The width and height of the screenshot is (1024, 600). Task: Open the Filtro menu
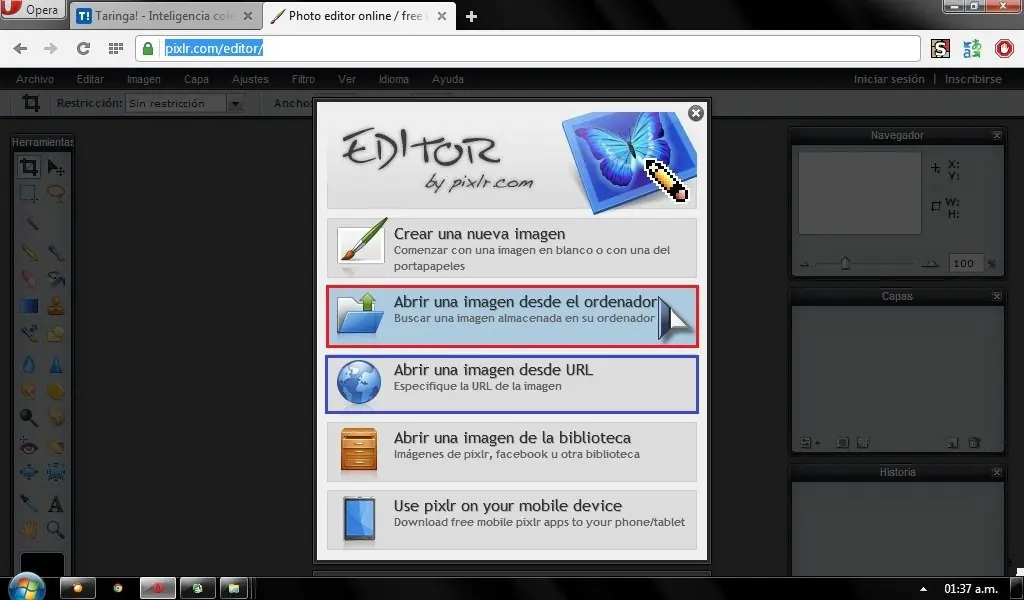pyautogui.click(x=303, y=79)
